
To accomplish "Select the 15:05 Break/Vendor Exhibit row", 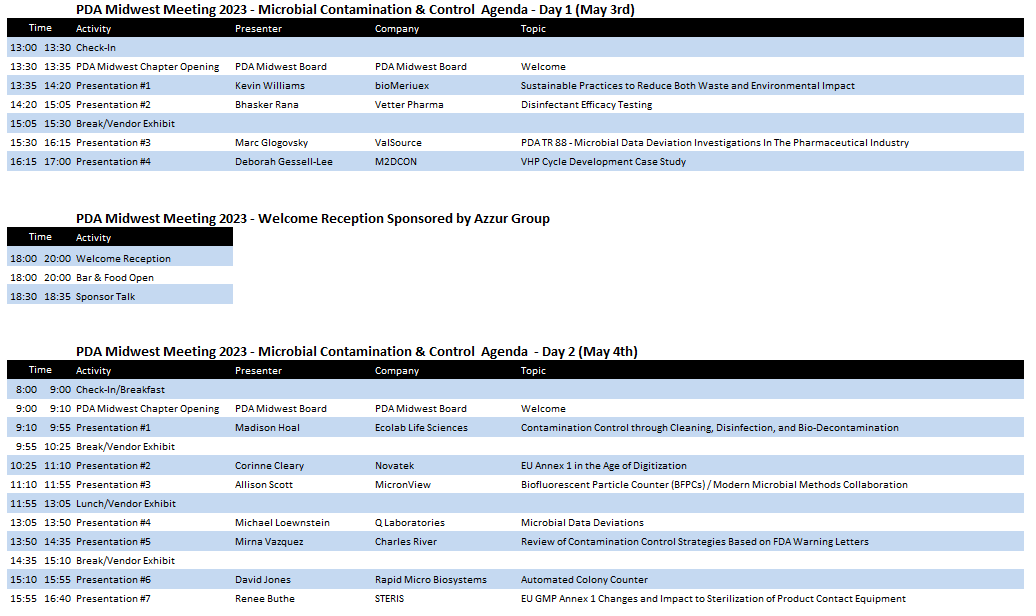I will point(515,124).
